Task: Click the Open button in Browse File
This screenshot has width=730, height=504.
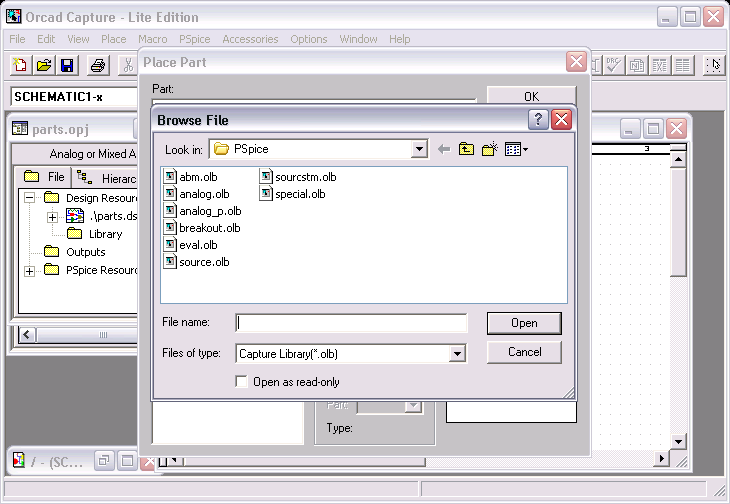Action: click(x=524, y=323)
